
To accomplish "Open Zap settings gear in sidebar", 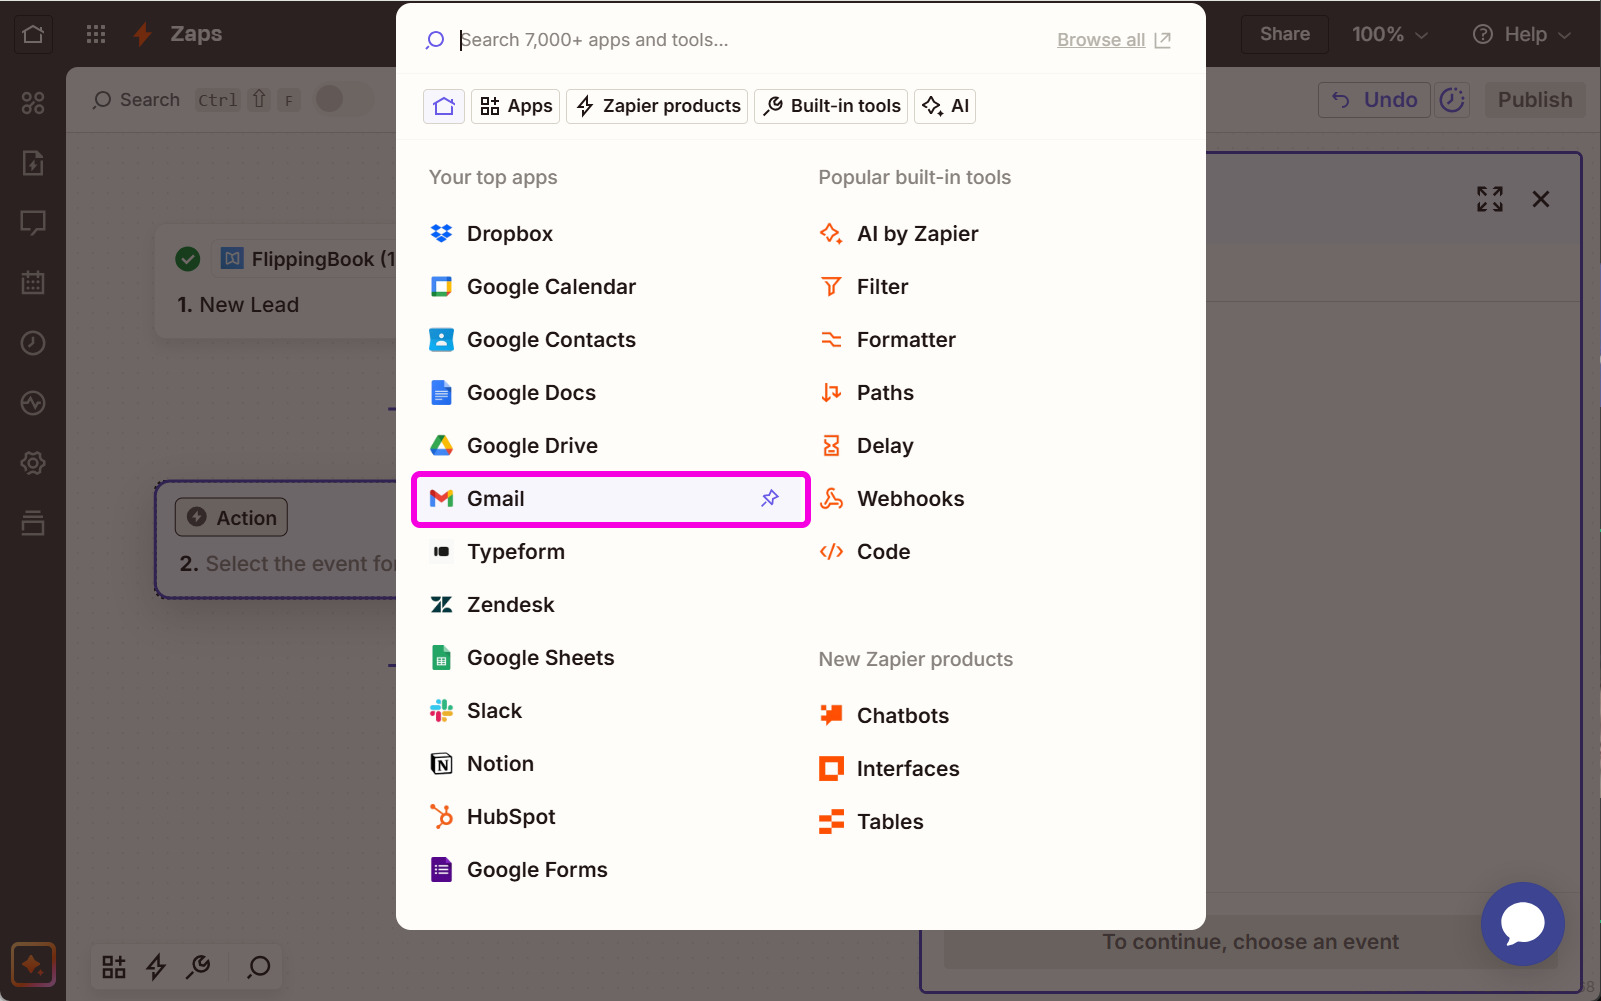I will click(33, 463).
